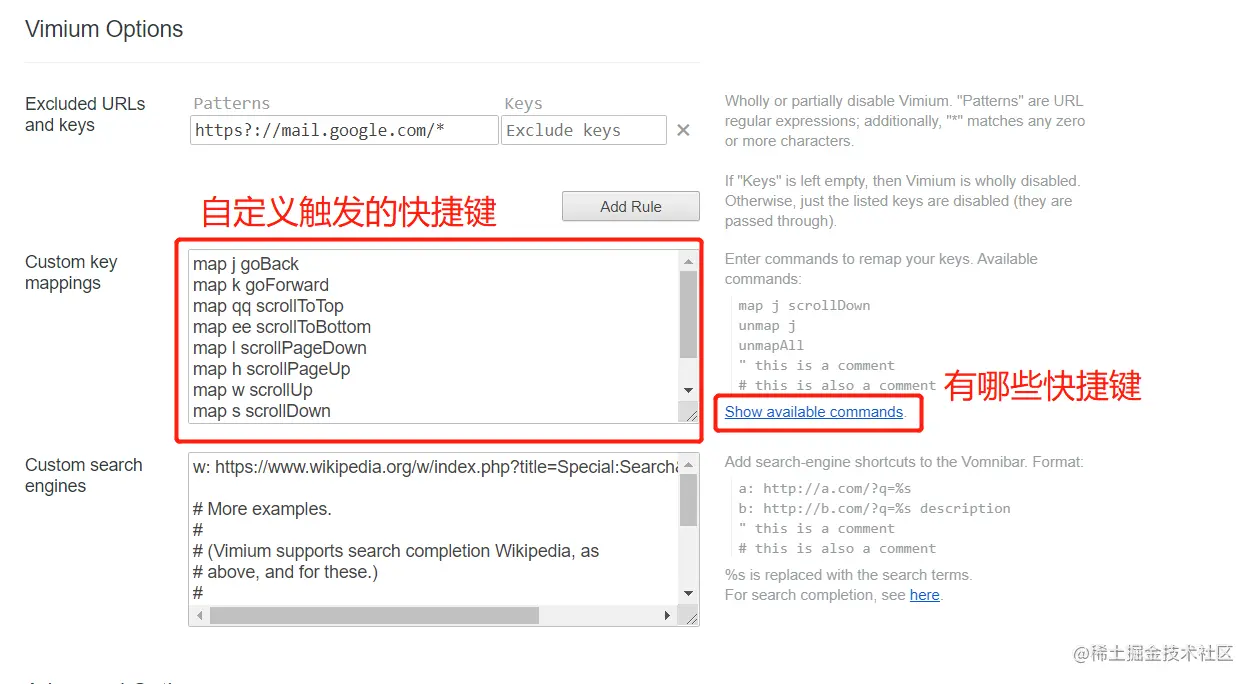Click the 'Vimium Options' page heading
The image size is (1254, 684).
coord(104,29)
